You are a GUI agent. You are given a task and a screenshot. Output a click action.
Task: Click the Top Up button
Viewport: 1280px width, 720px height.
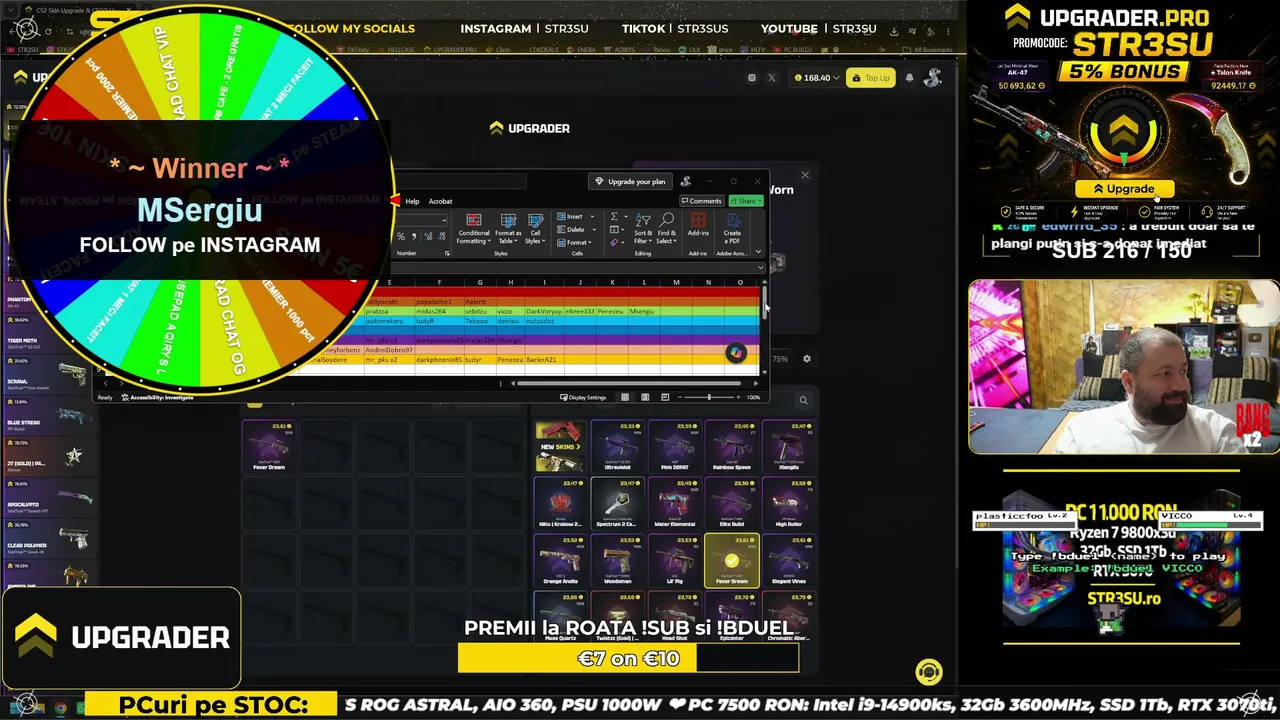click(870, 78)
